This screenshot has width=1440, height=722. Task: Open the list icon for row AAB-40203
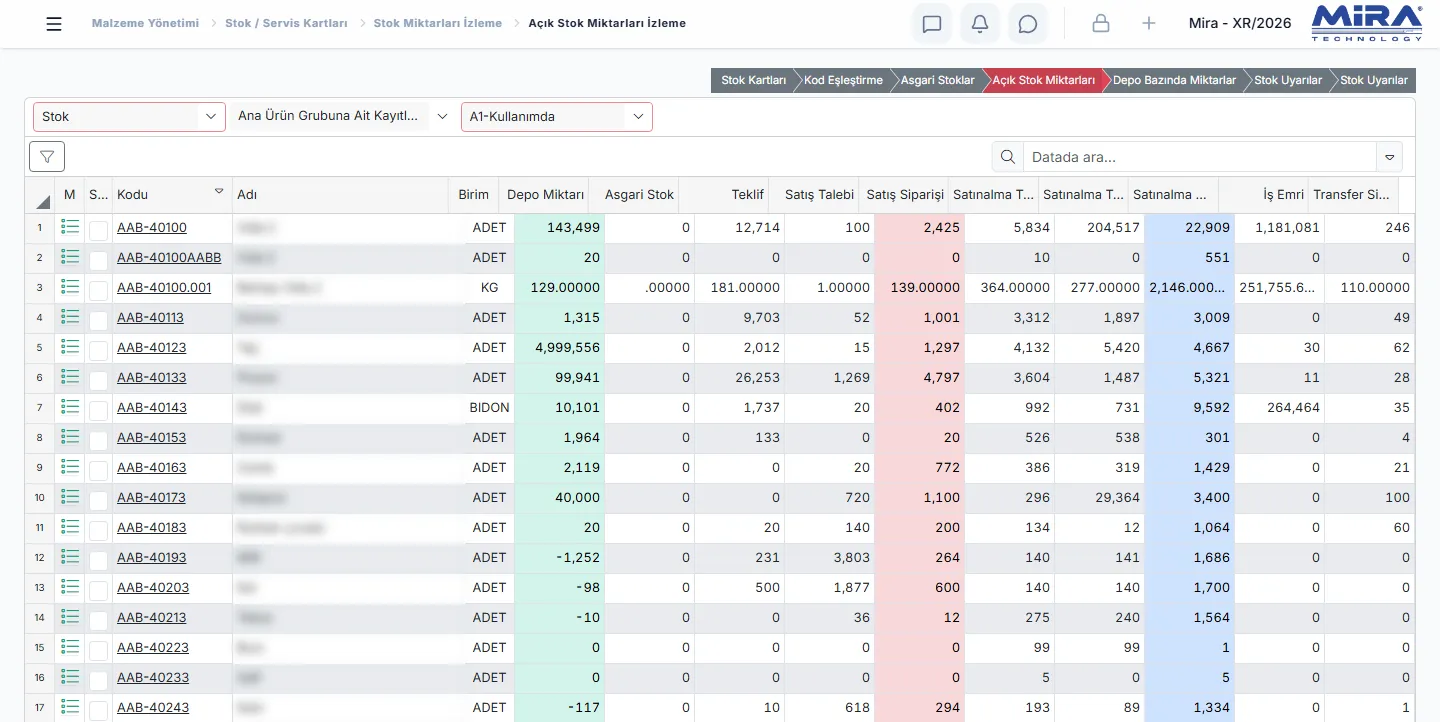70,587
